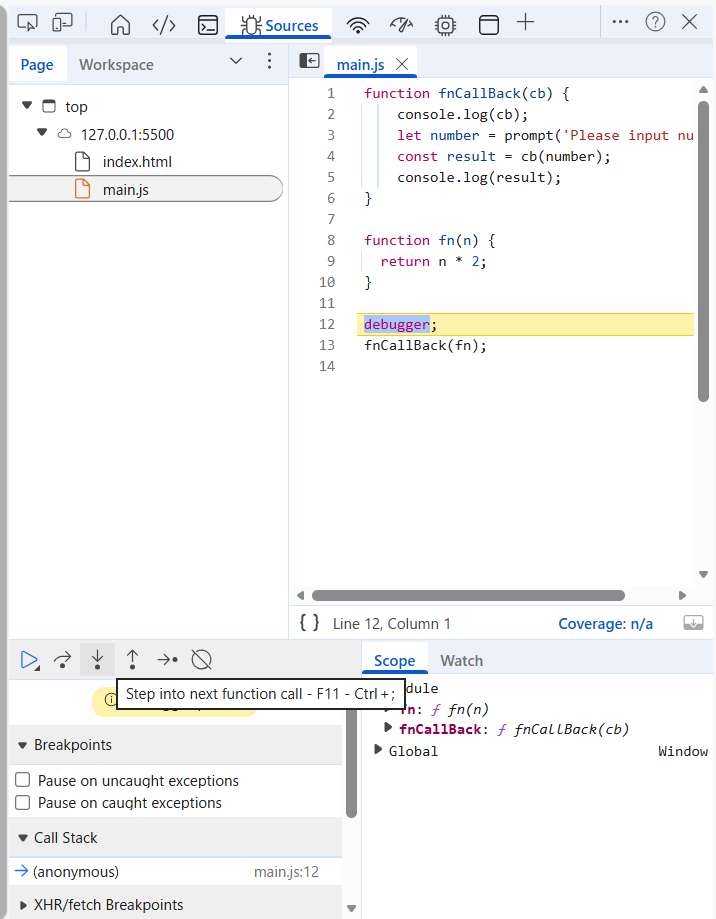This screenshot has height=919, width=716.
Task: Open the Elements panel icon
Action: click(x=164, y=25)
